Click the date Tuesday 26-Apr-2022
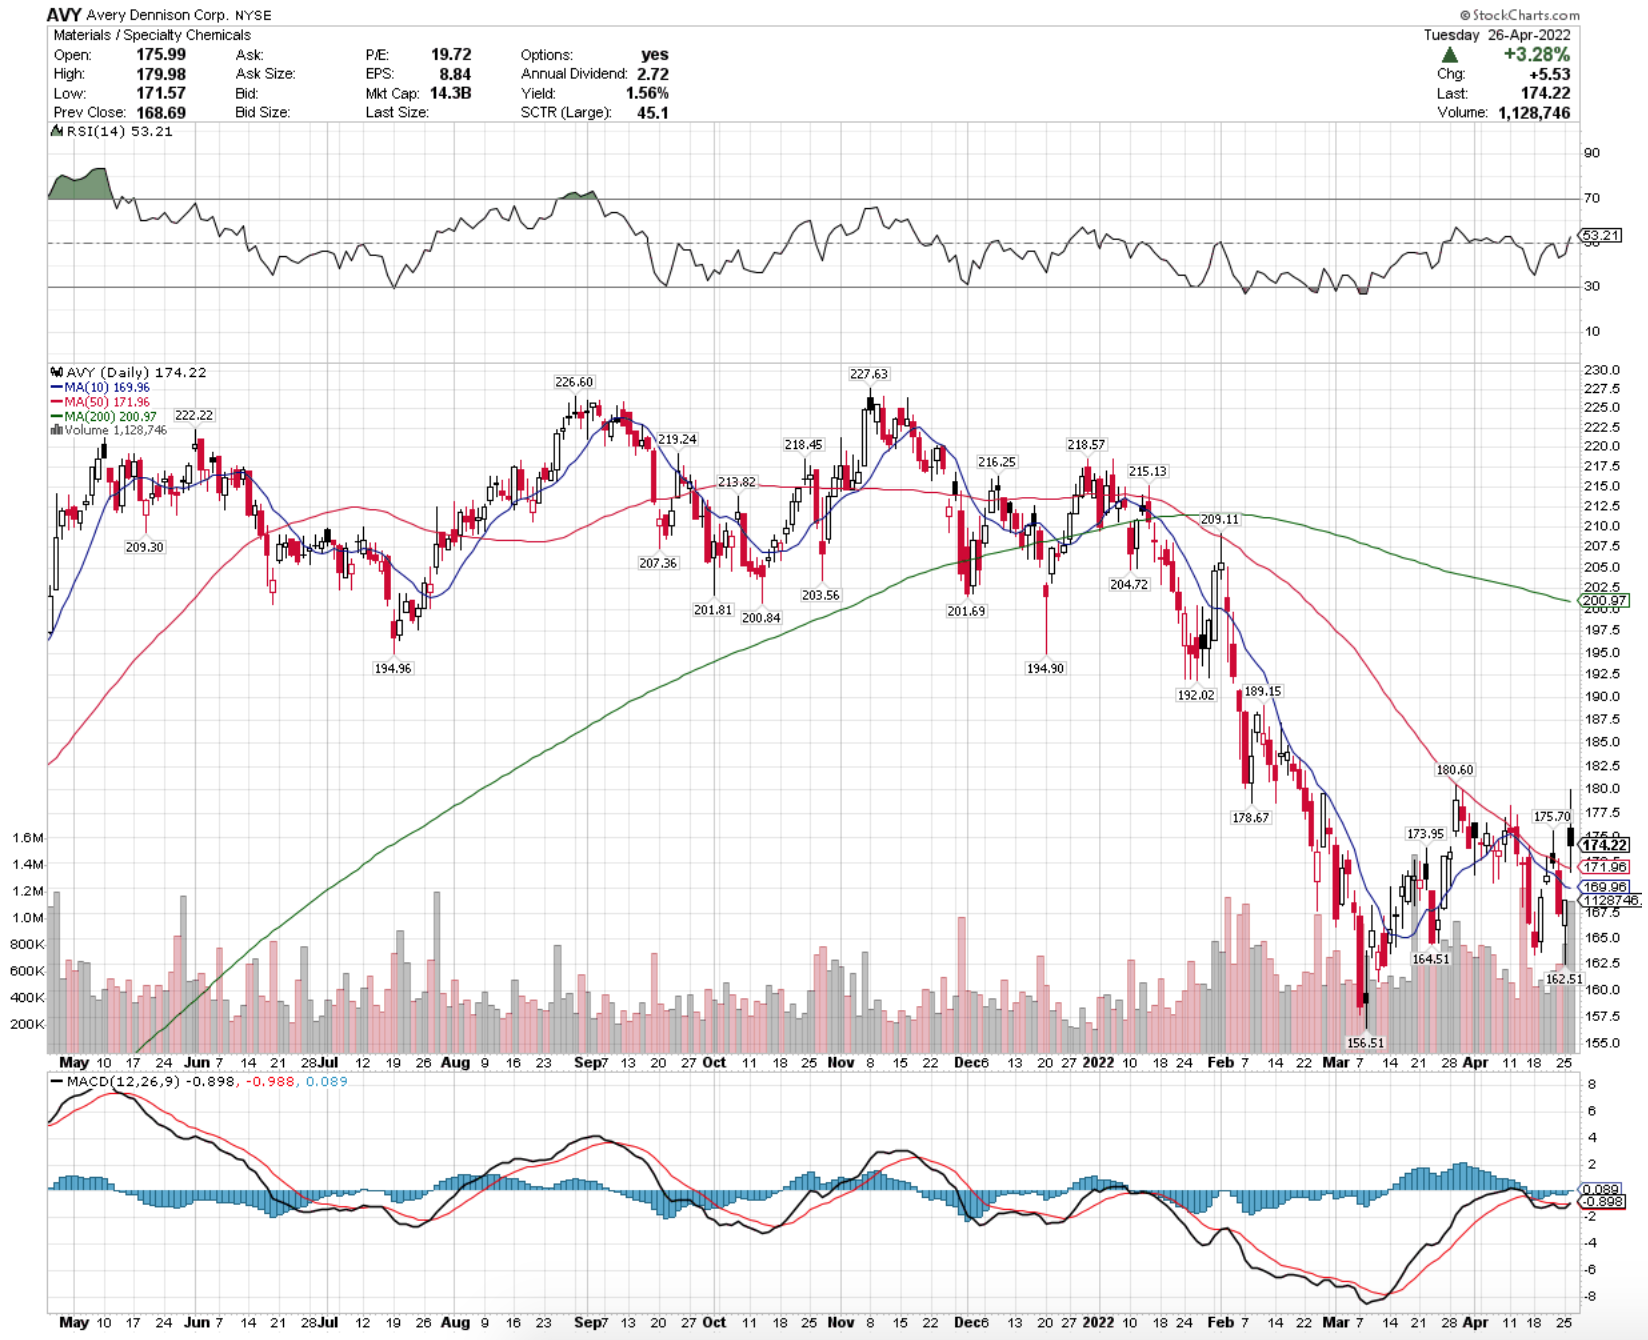 tap(1497, 34)
